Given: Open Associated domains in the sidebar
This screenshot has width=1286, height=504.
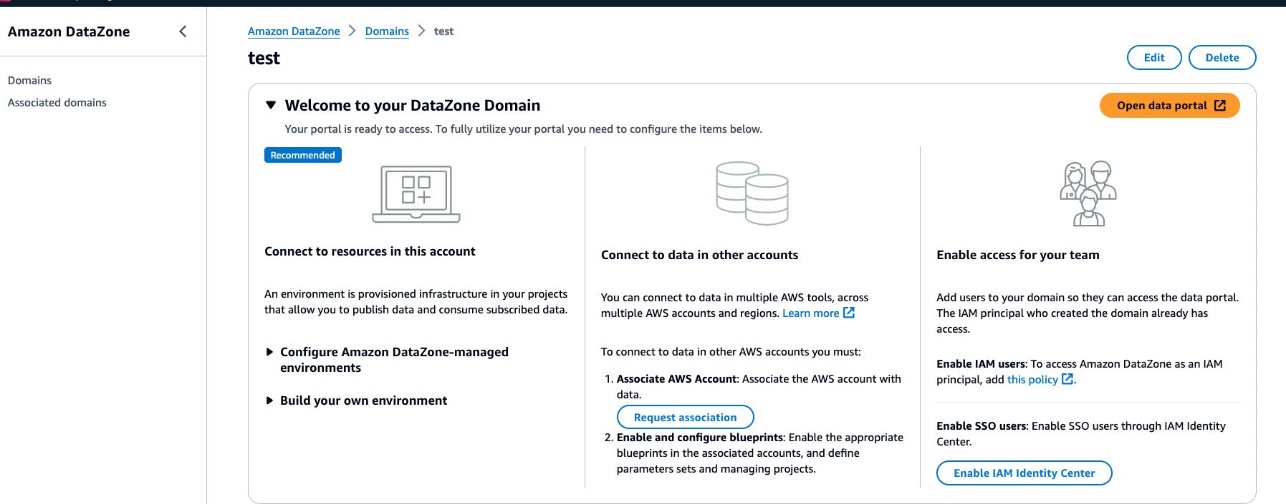Looking at the screenshot, I should click(x=57, y=102).
